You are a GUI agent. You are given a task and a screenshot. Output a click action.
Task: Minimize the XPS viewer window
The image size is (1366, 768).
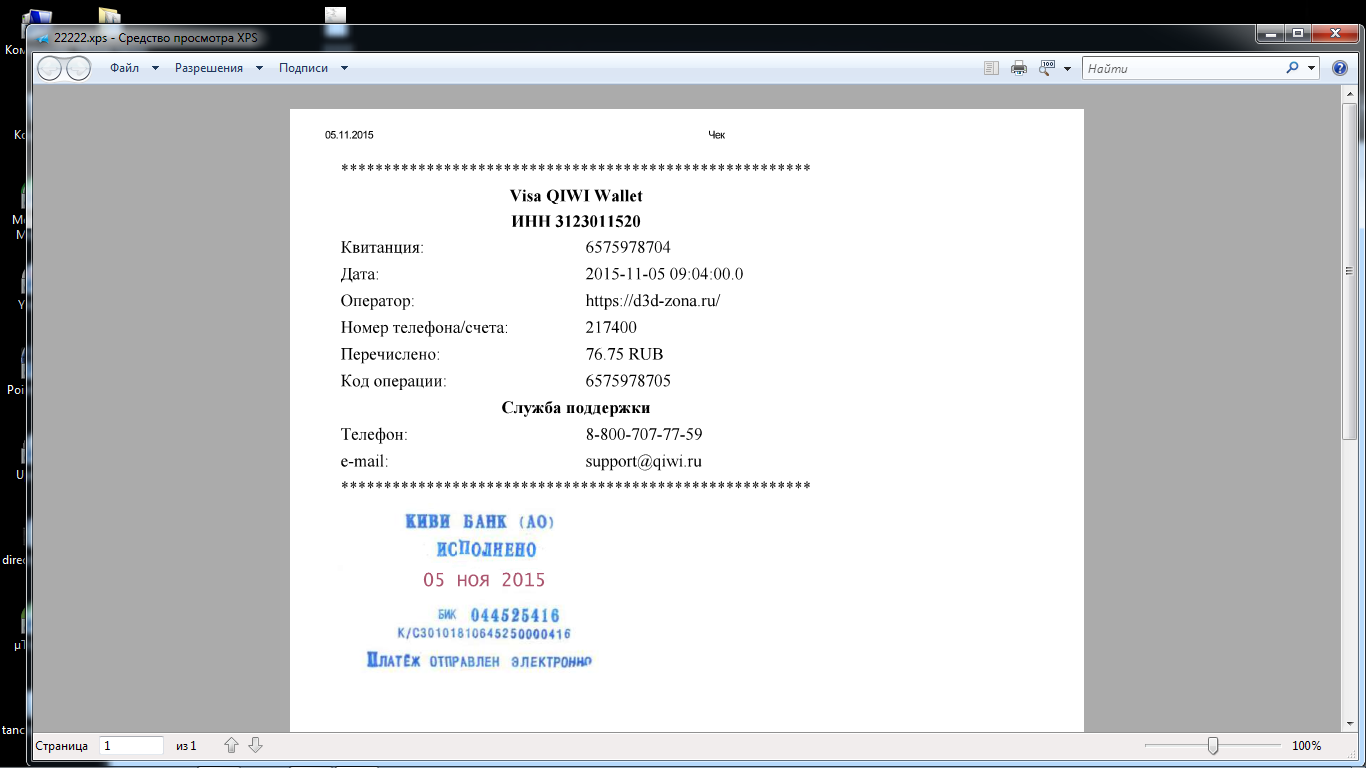[1271, 33]
